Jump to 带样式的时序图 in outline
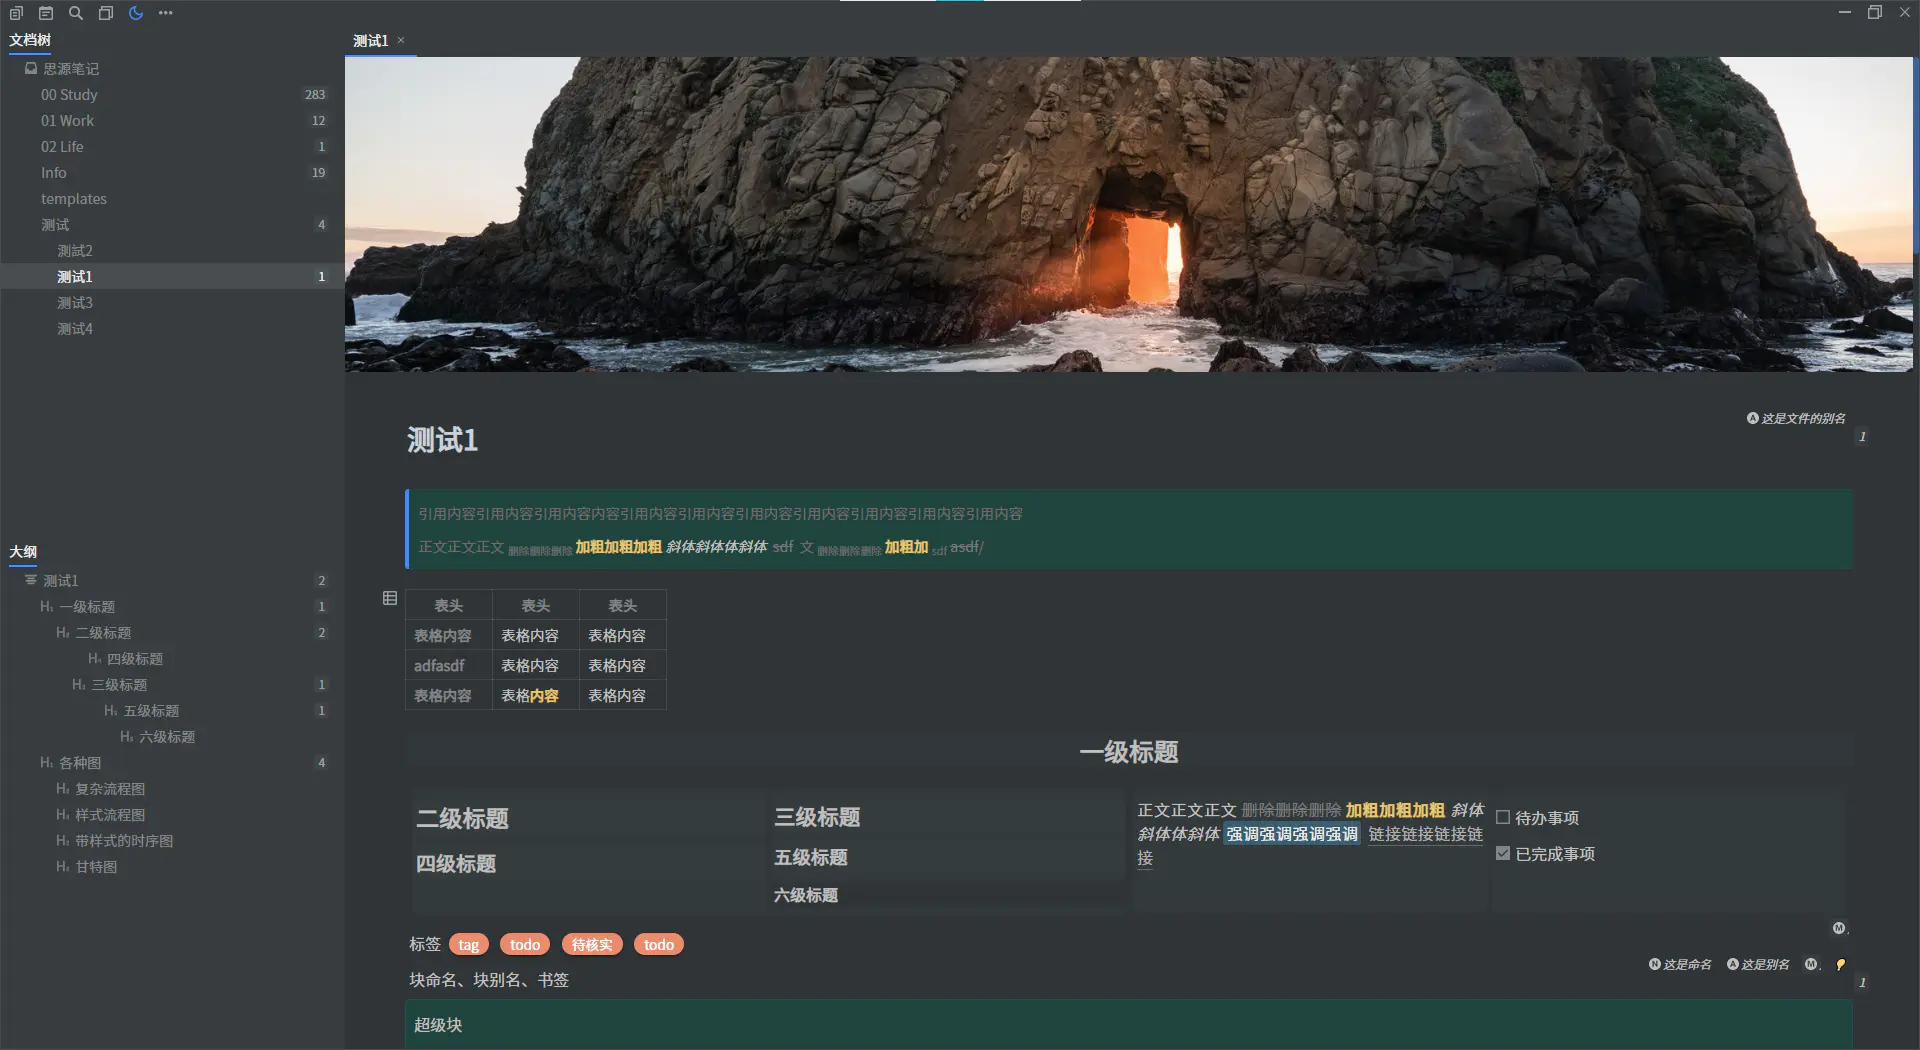The width and height of the screenshot is (1920, 1050). [124, 841]
